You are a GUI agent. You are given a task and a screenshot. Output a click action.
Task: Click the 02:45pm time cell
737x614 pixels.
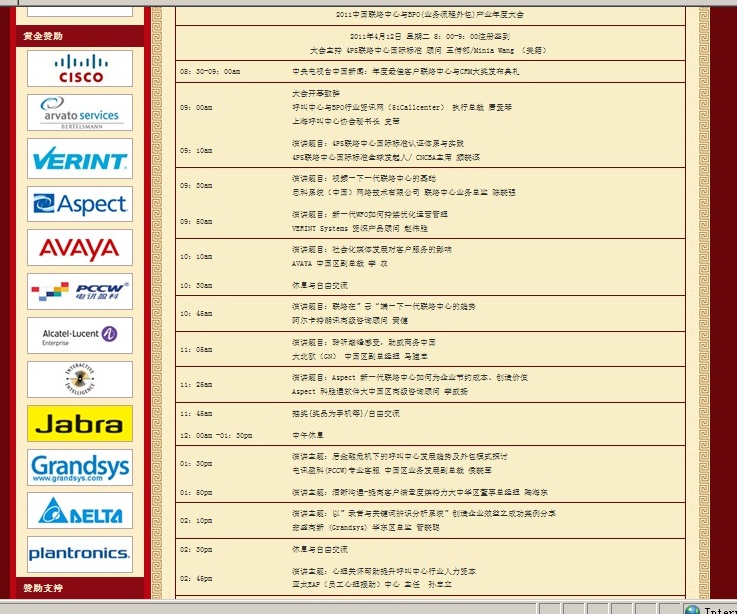coord(196,578)
